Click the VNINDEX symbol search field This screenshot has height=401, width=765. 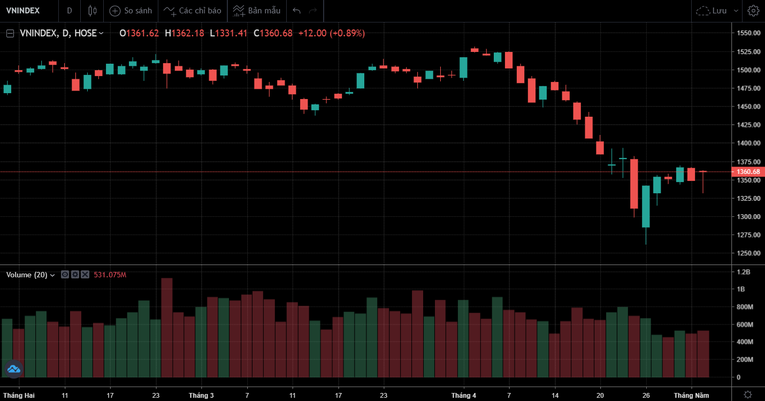click(x=26, y=11)
